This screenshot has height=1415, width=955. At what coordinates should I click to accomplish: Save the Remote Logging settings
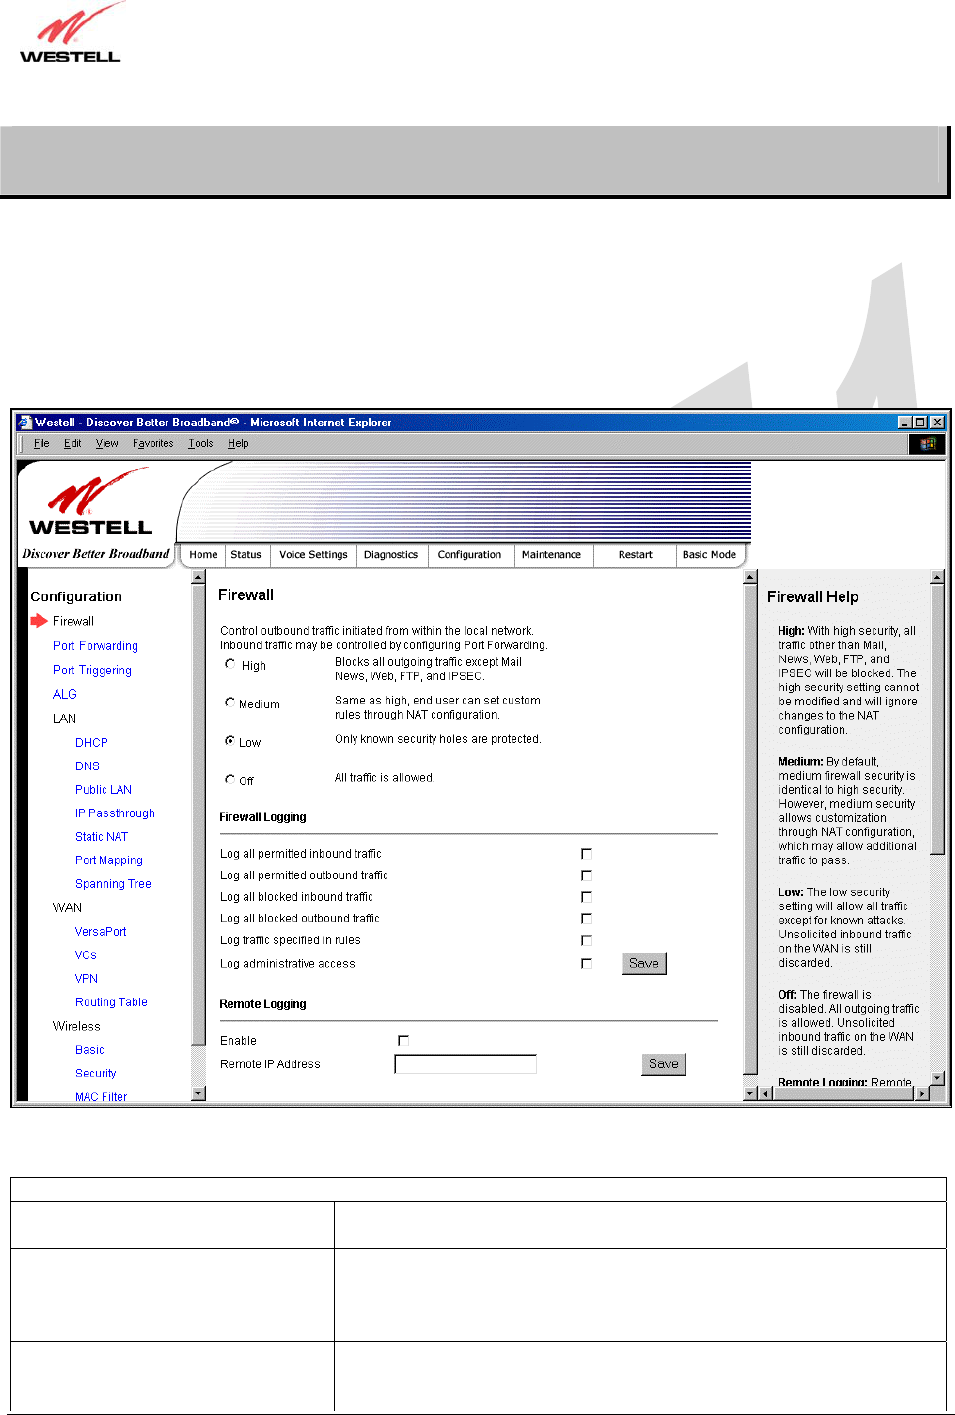(663, 1064)
